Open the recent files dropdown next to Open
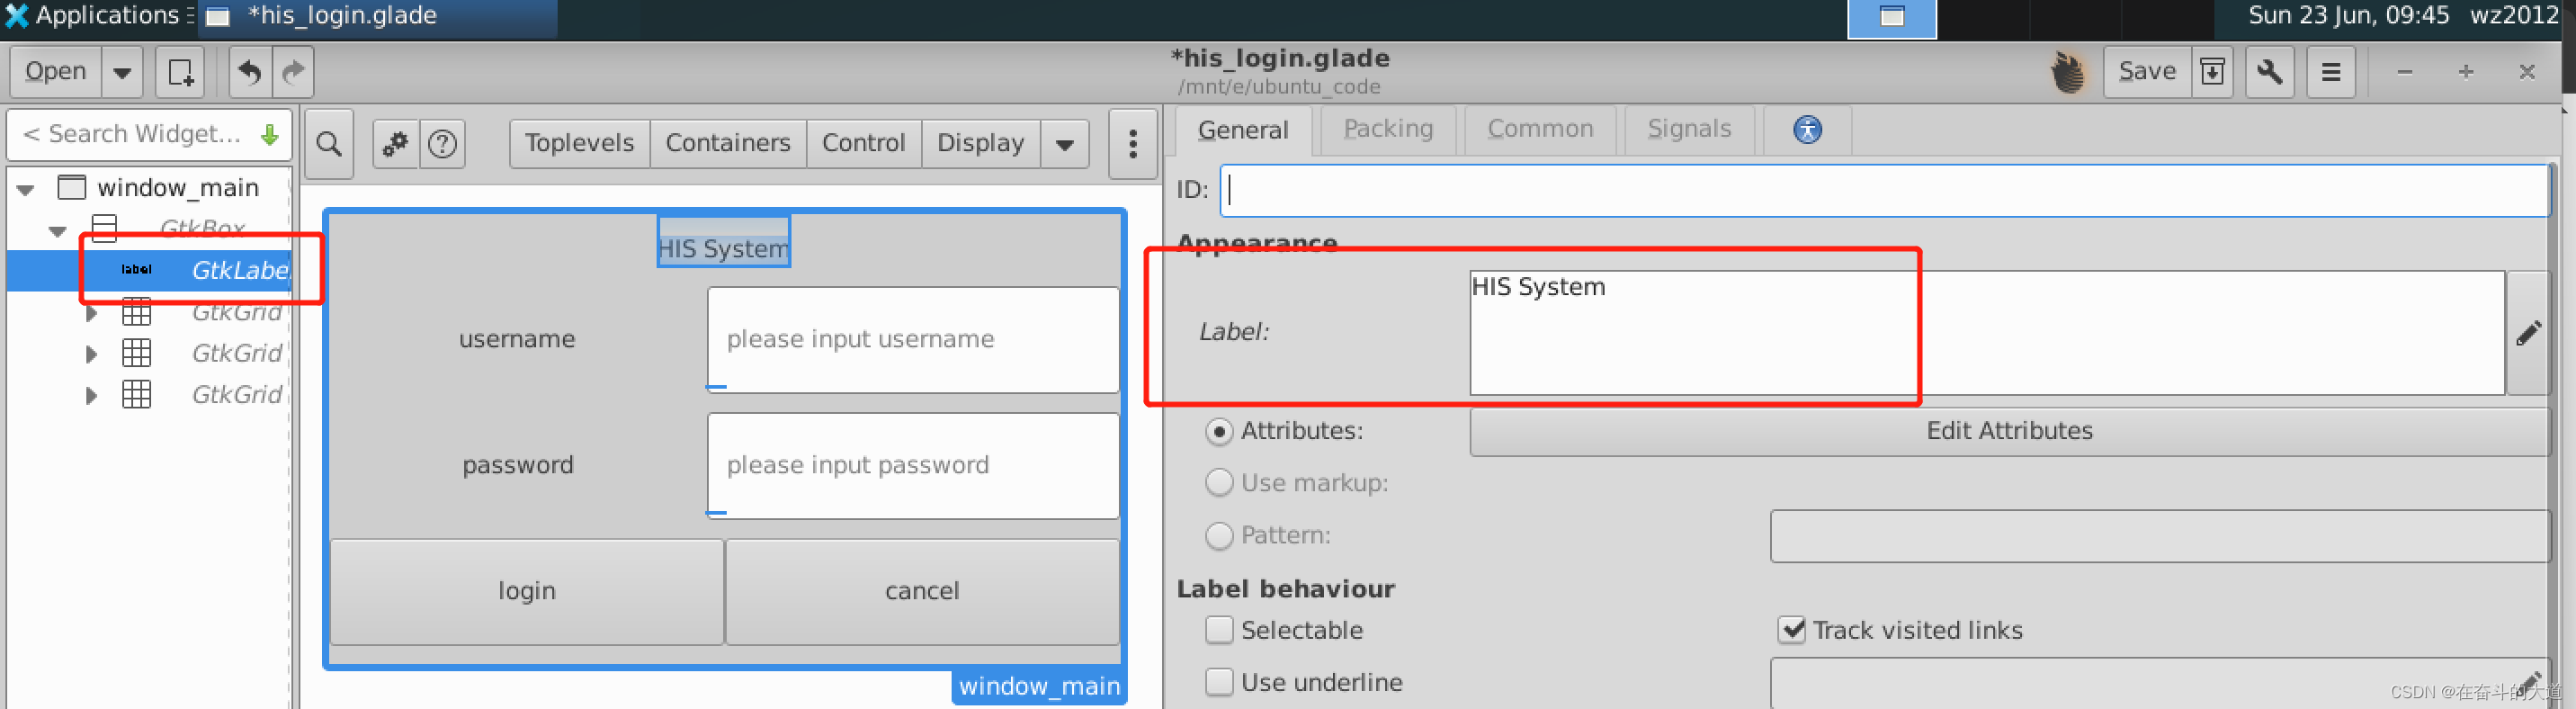 (122, 72)
